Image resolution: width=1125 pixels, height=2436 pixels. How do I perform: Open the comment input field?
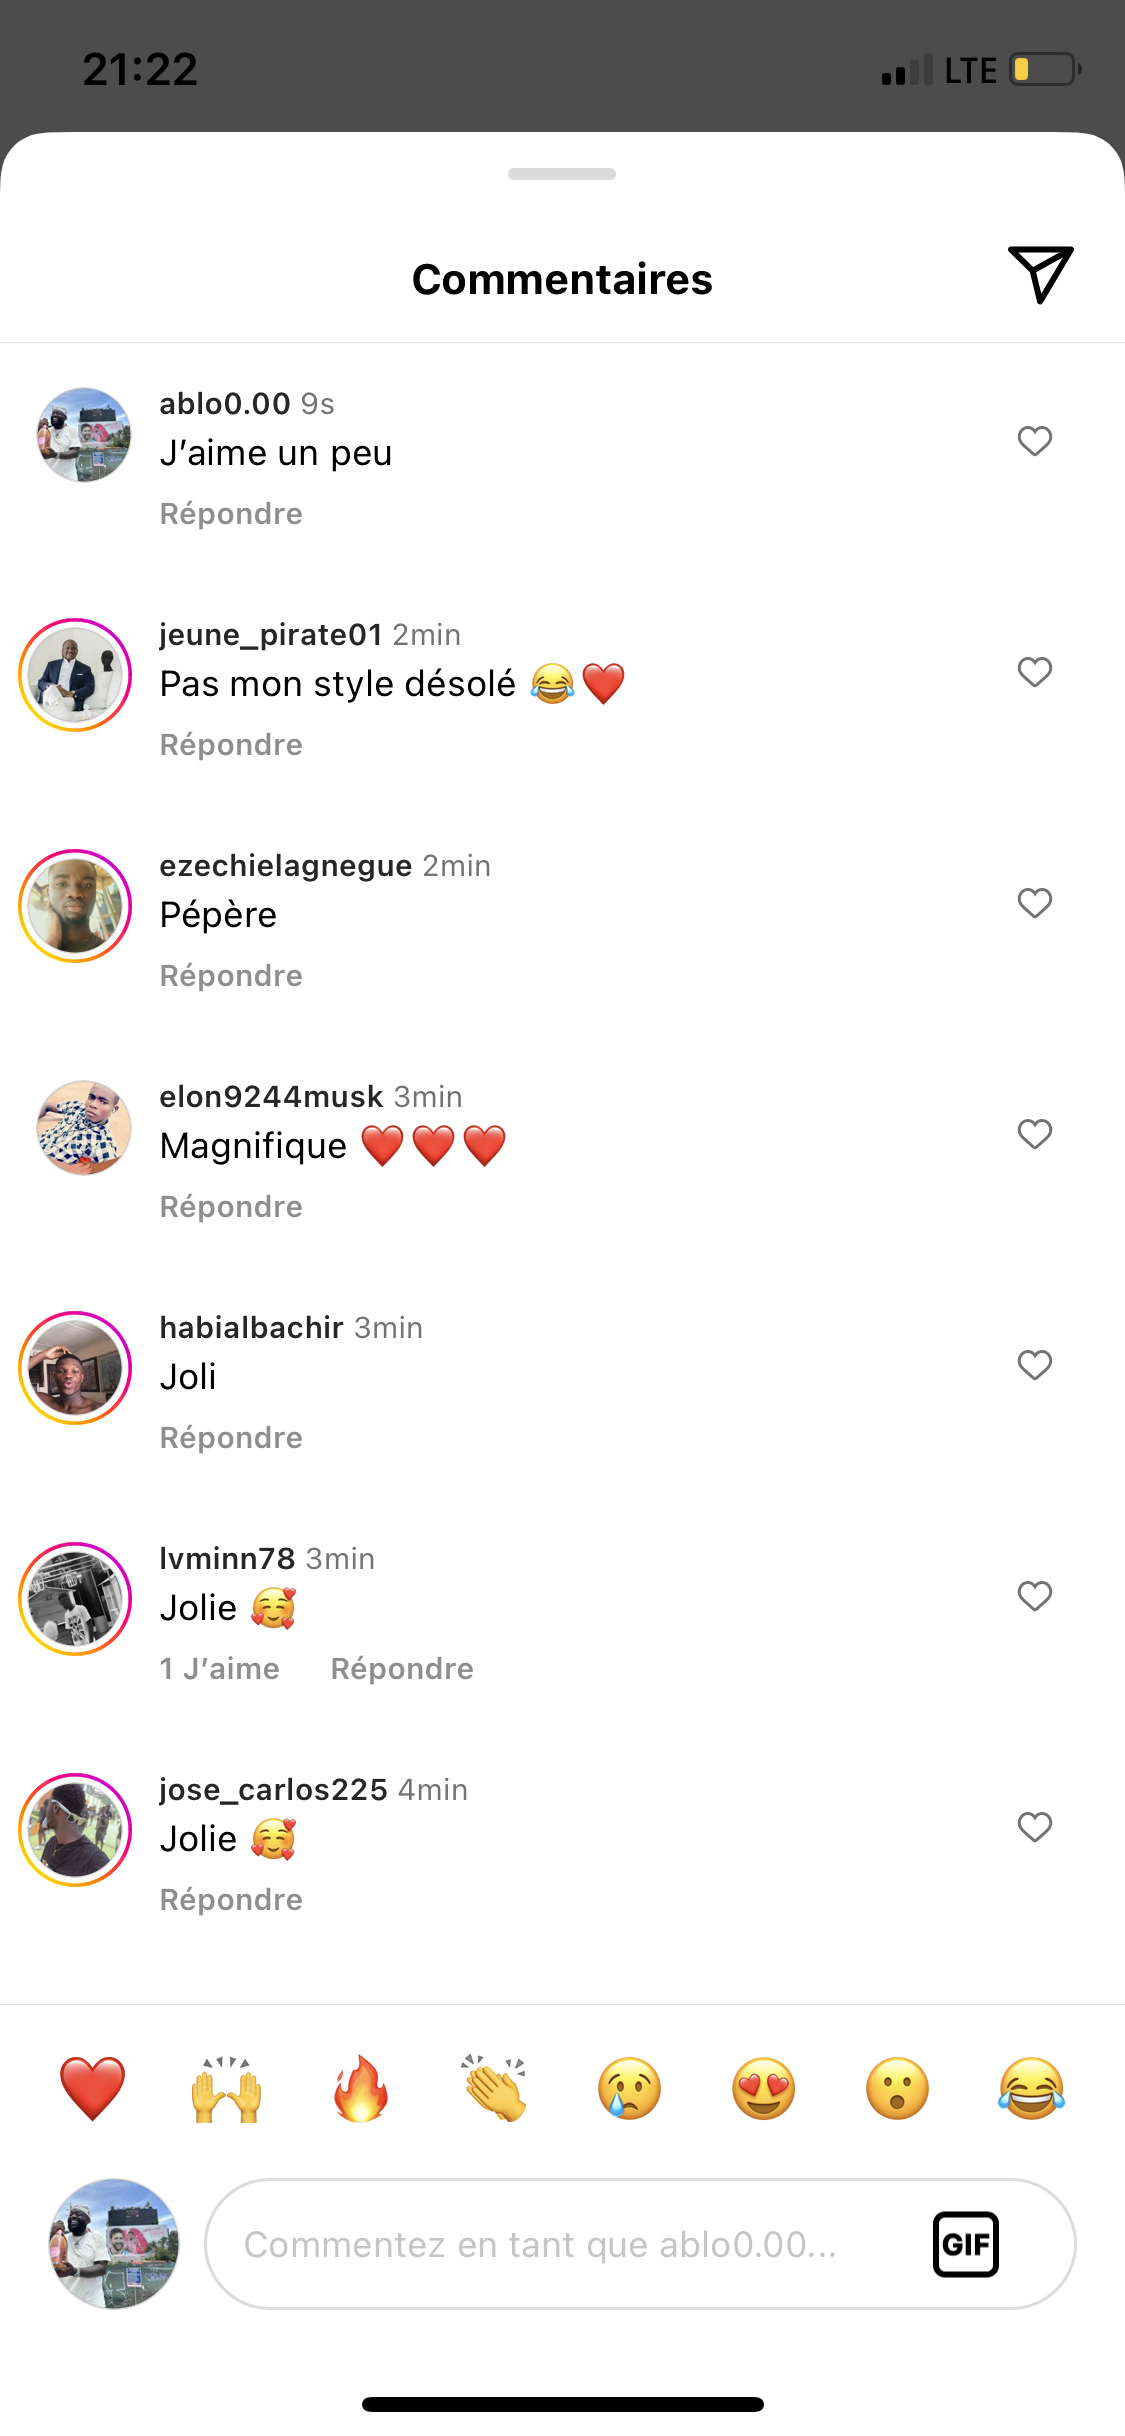click(560, 2244)
